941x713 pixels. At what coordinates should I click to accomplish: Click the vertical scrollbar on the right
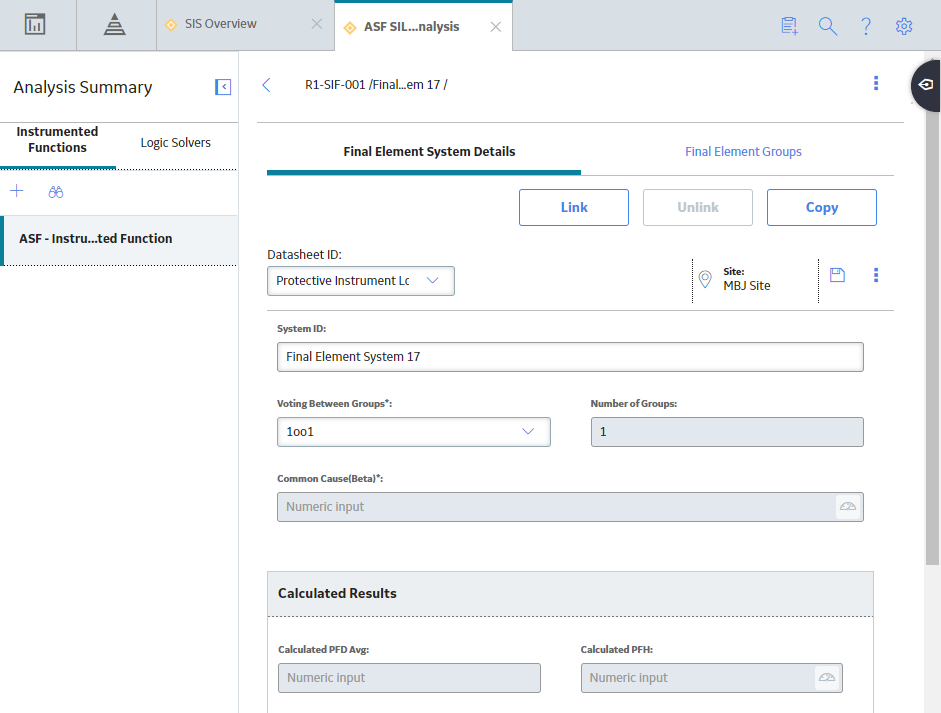pos(932,336)
